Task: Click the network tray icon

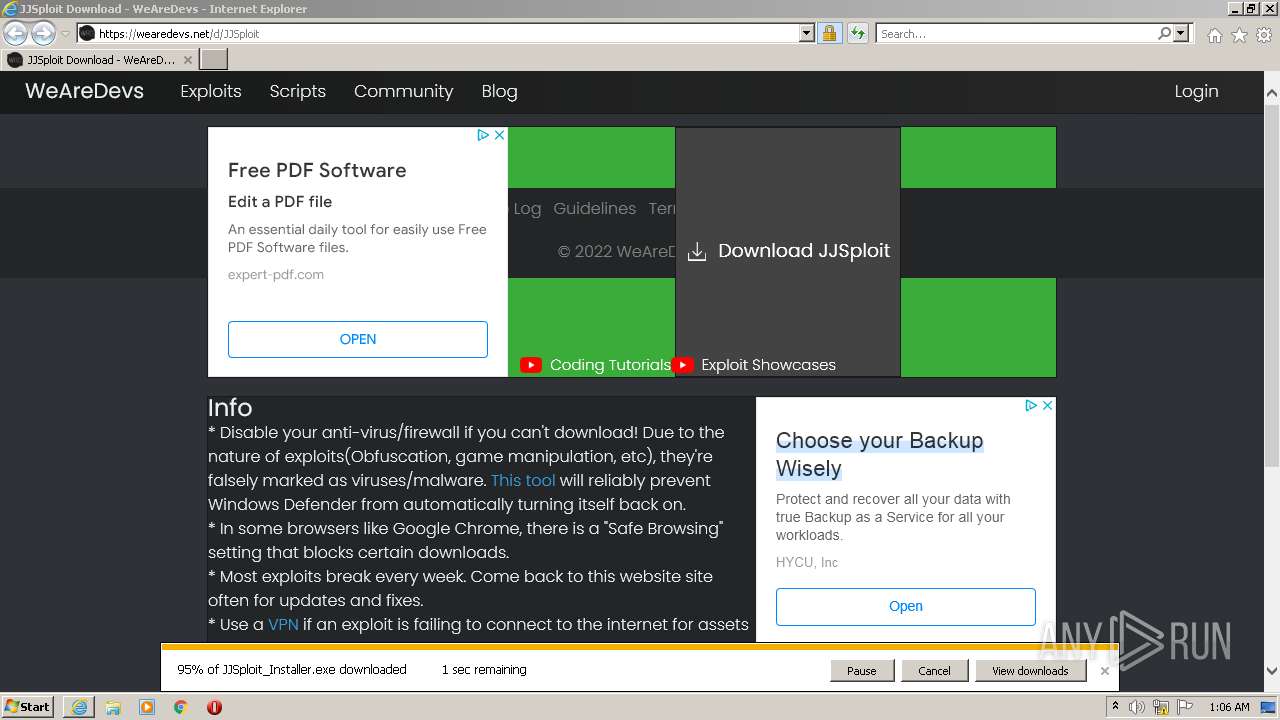Action: 1161,707
